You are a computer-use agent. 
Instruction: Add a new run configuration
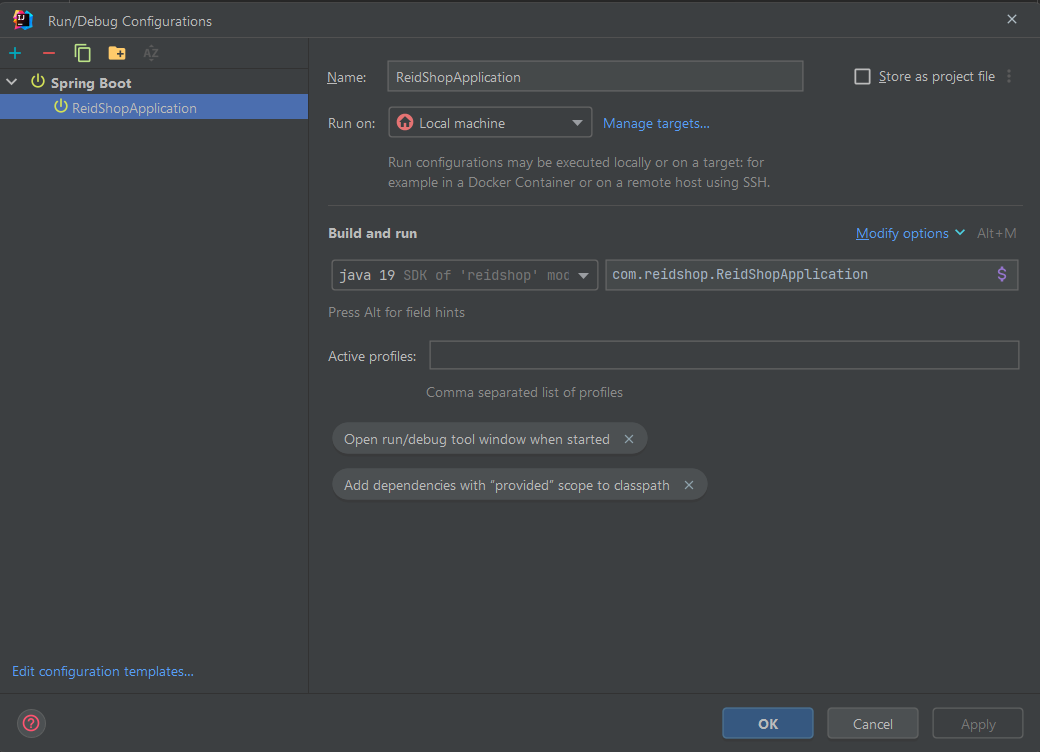pyautogui.click(x=15, y=53)
